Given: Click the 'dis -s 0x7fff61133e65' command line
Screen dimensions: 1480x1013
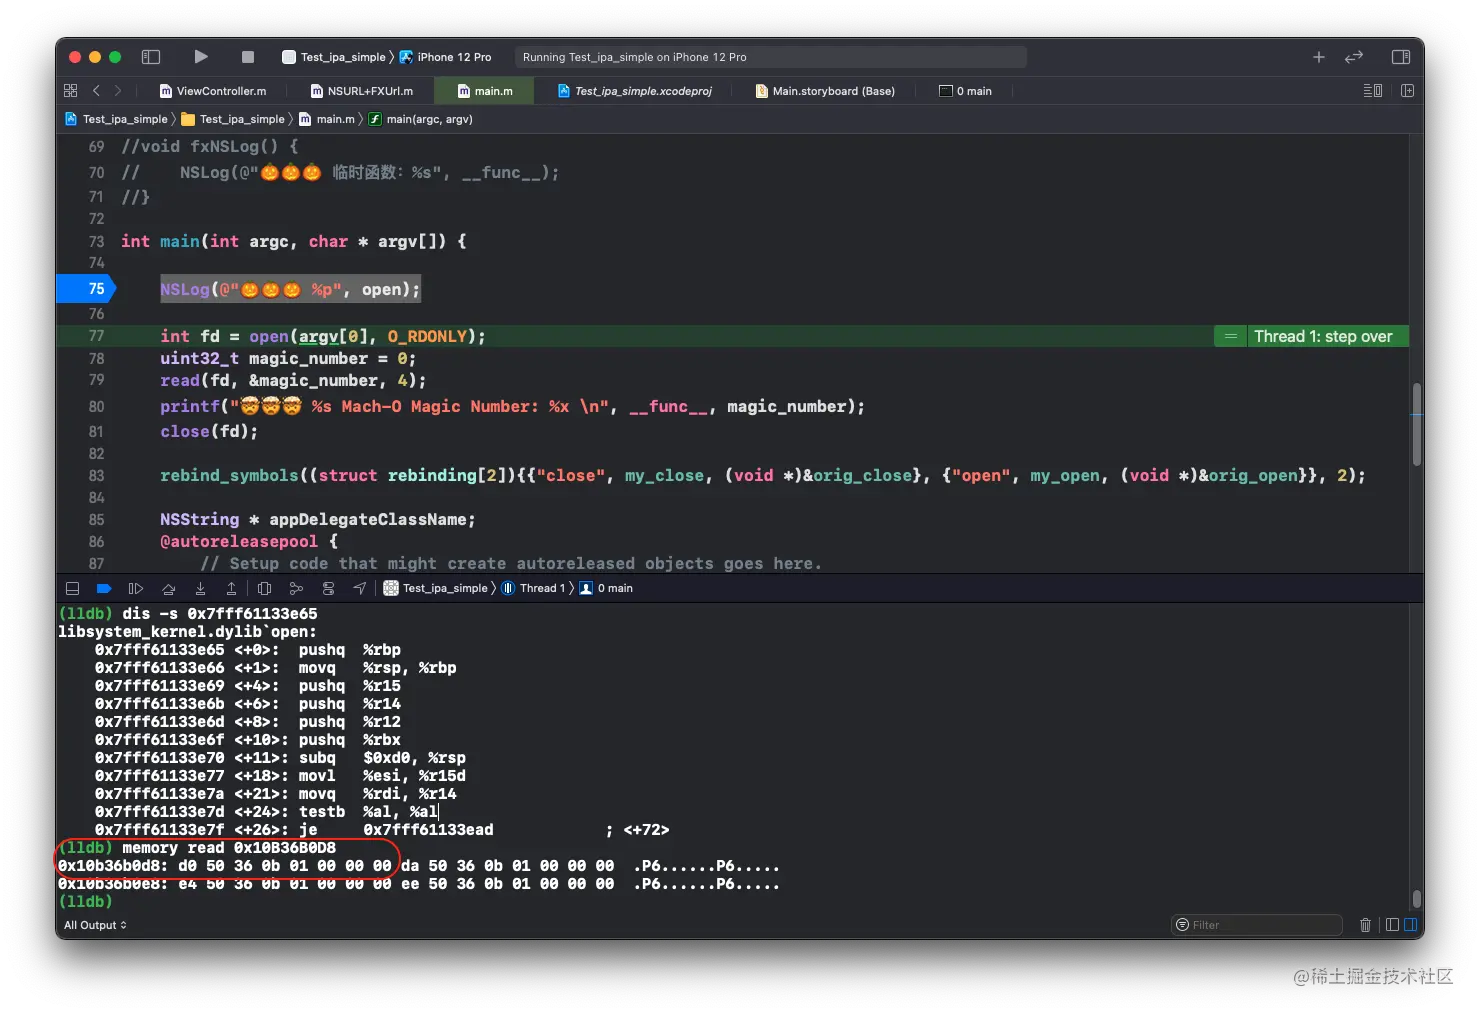Looking at the screenshot, I should (219, 614).
